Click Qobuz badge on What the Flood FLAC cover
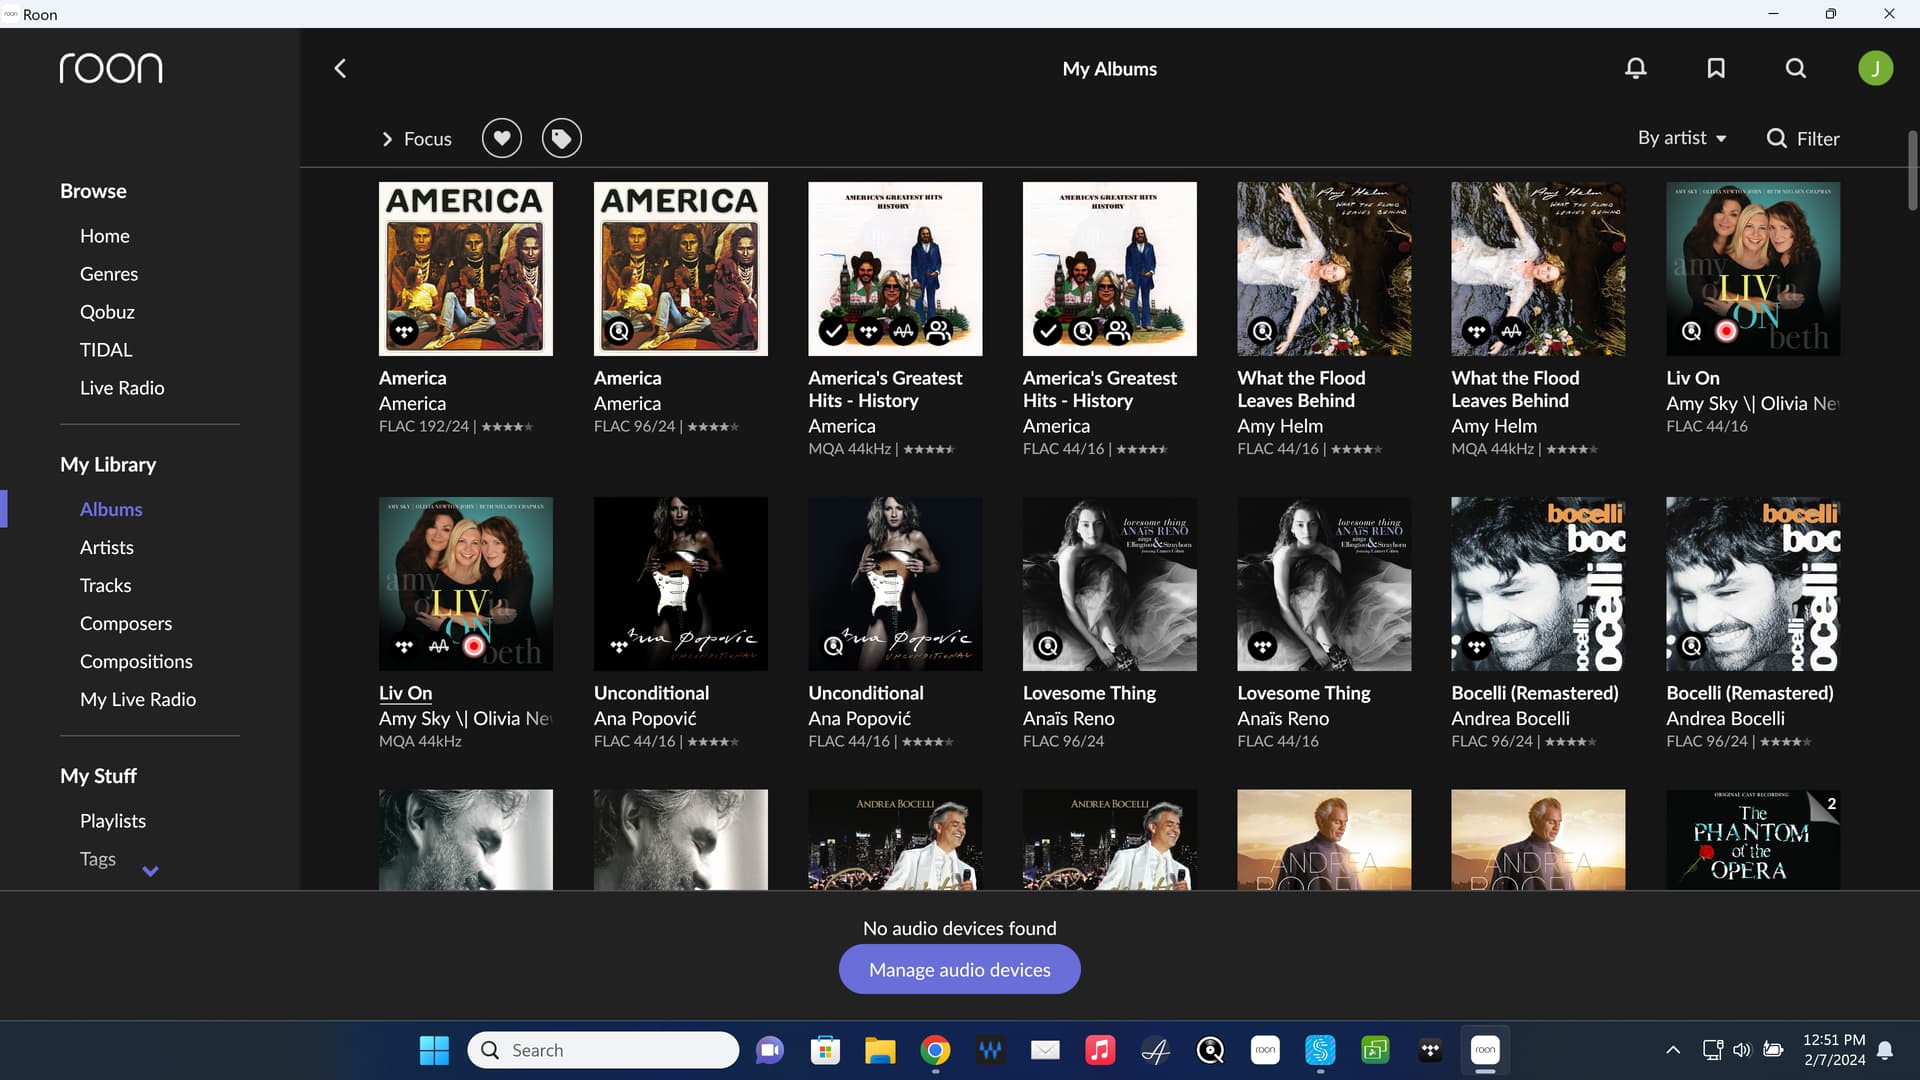 pos(1262,330)
